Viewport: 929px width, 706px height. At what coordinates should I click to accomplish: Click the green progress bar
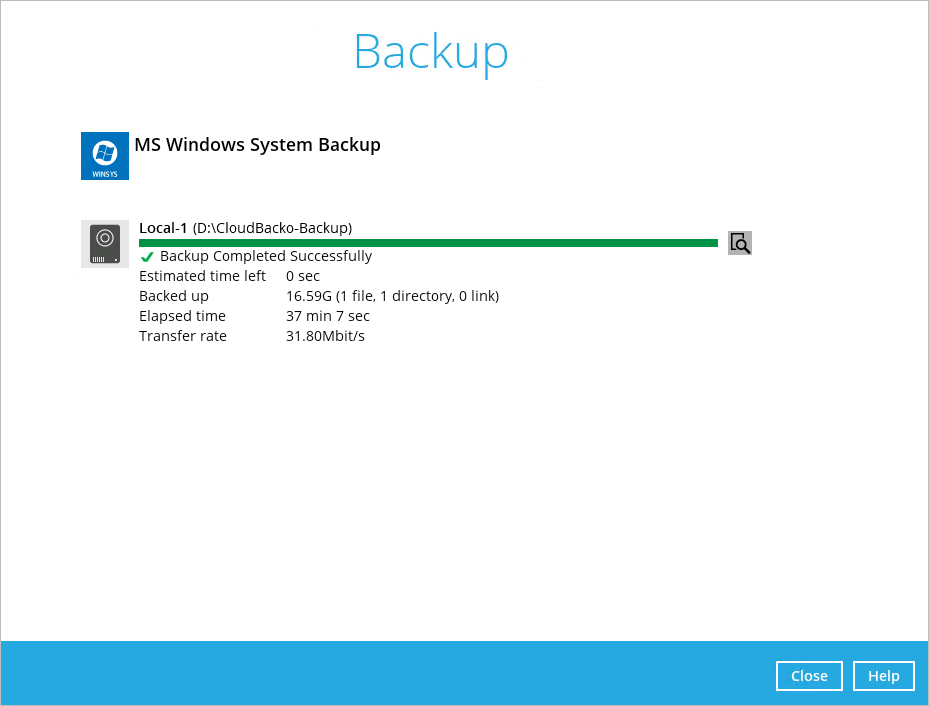(428, 242)
